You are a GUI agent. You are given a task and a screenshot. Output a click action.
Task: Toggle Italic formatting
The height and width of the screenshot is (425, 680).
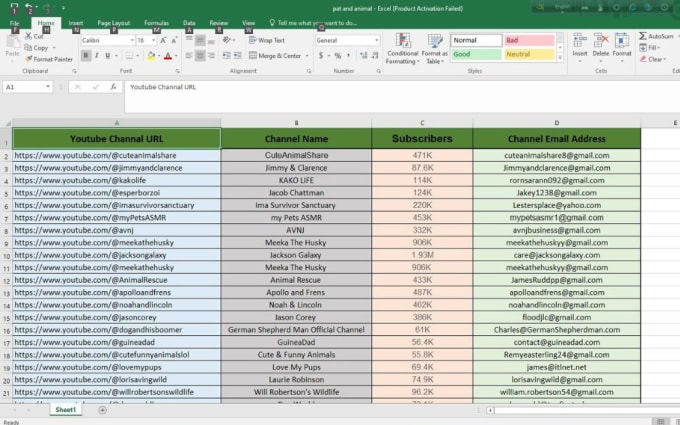pos(97,56)
